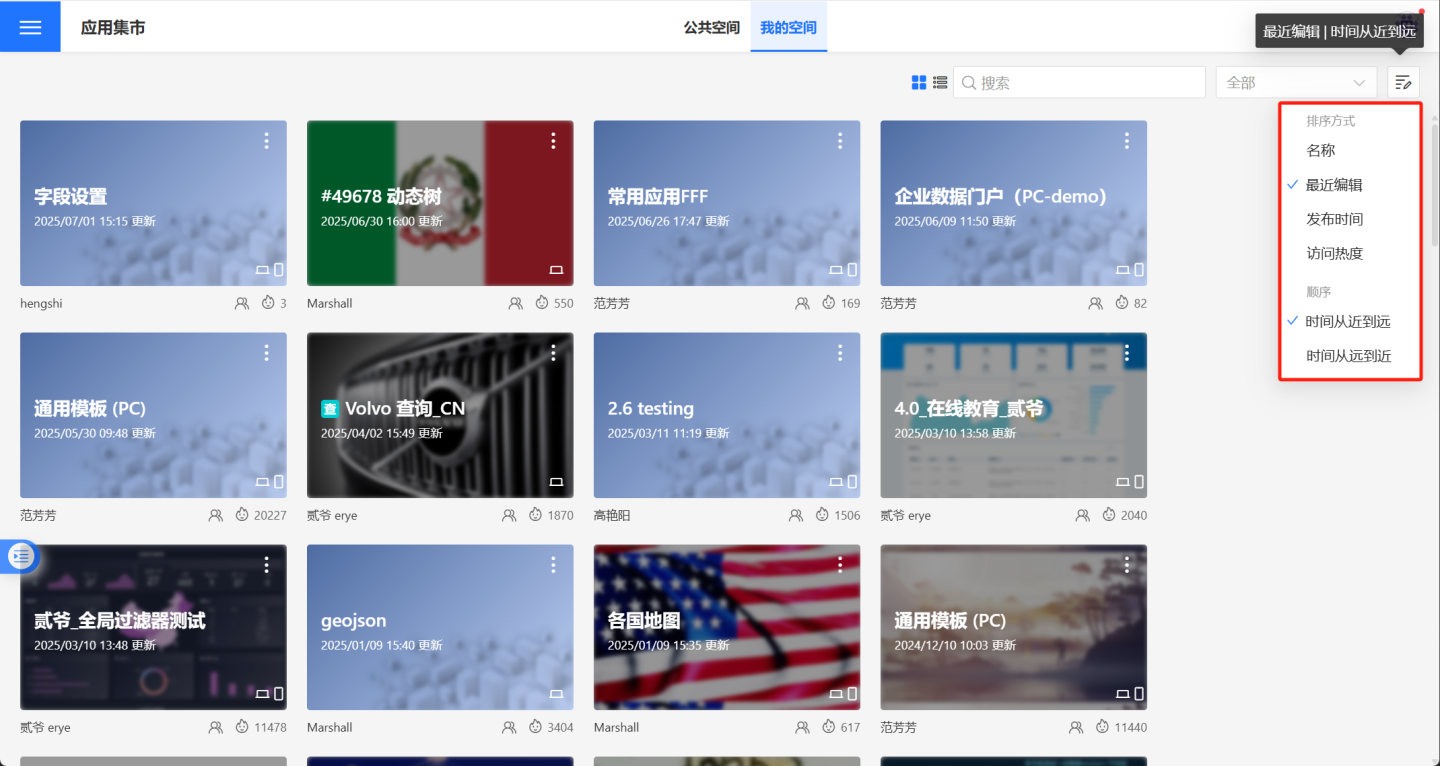Expand the 全部 filter dropdown
Screen dimensions: 1440x766
[1295, 83]
